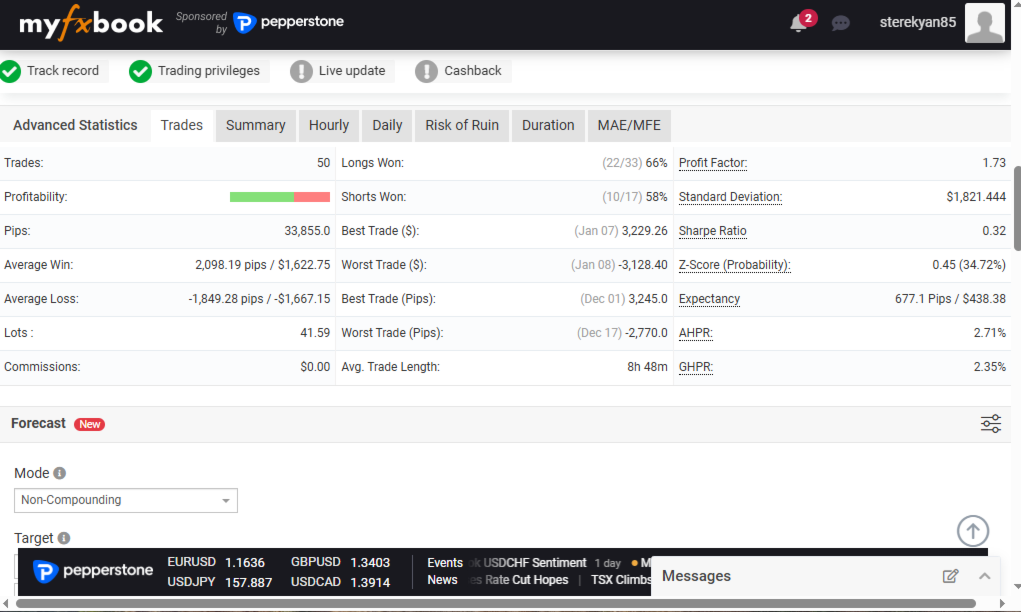Switch to the Summary tab
1021x612 pixels.
(255, 125)
